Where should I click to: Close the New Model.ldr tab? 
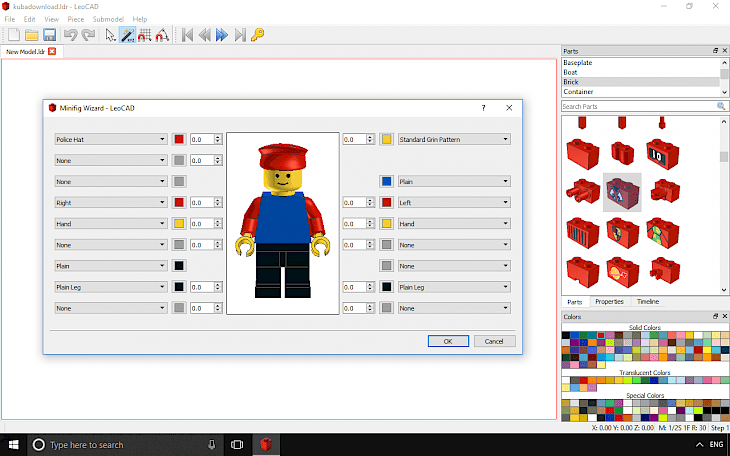pyautogui.click(x=52, y=51)
